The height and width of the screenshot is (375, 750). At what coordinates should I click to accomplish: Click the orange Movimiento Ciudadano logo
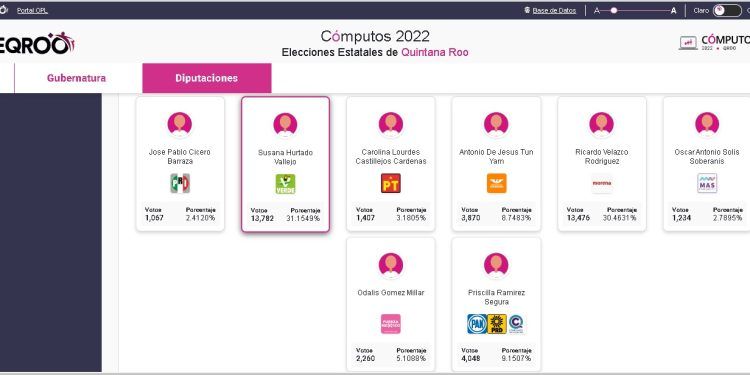[496, 183]
